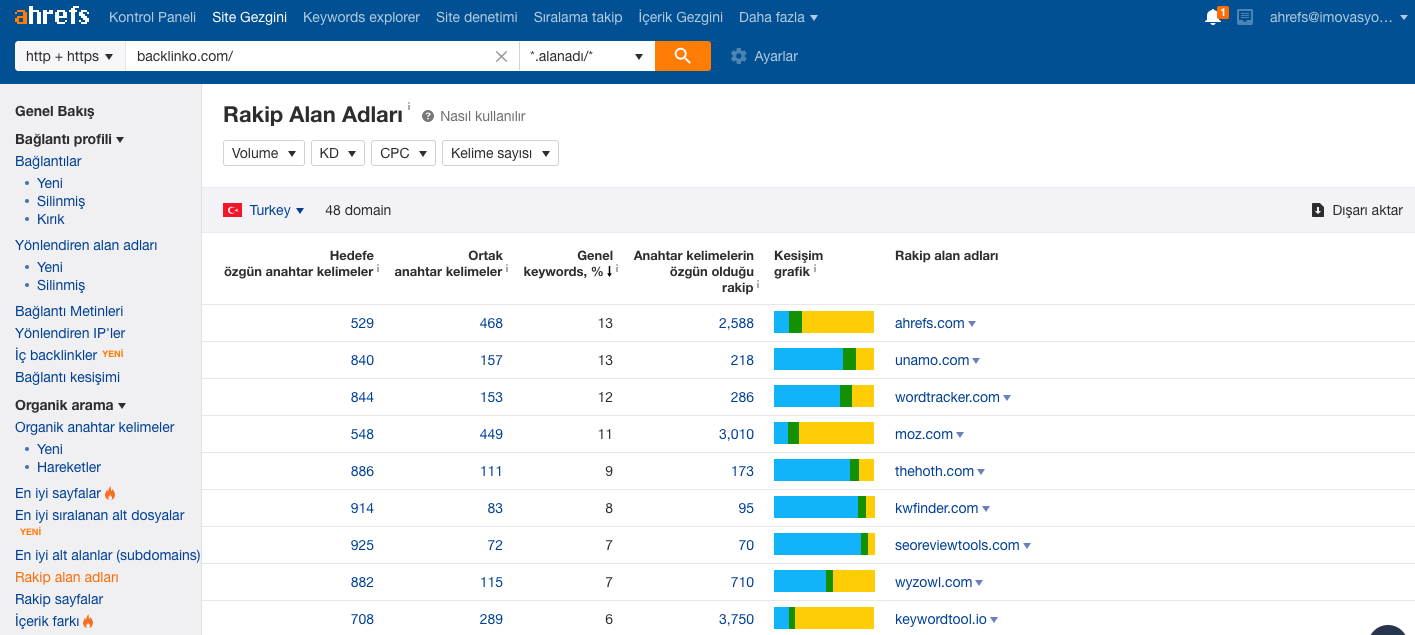Open Keywords explorer in the top menu
Image resolution: width=1415 pixels, height=635 pixels.
click(361, 17)
